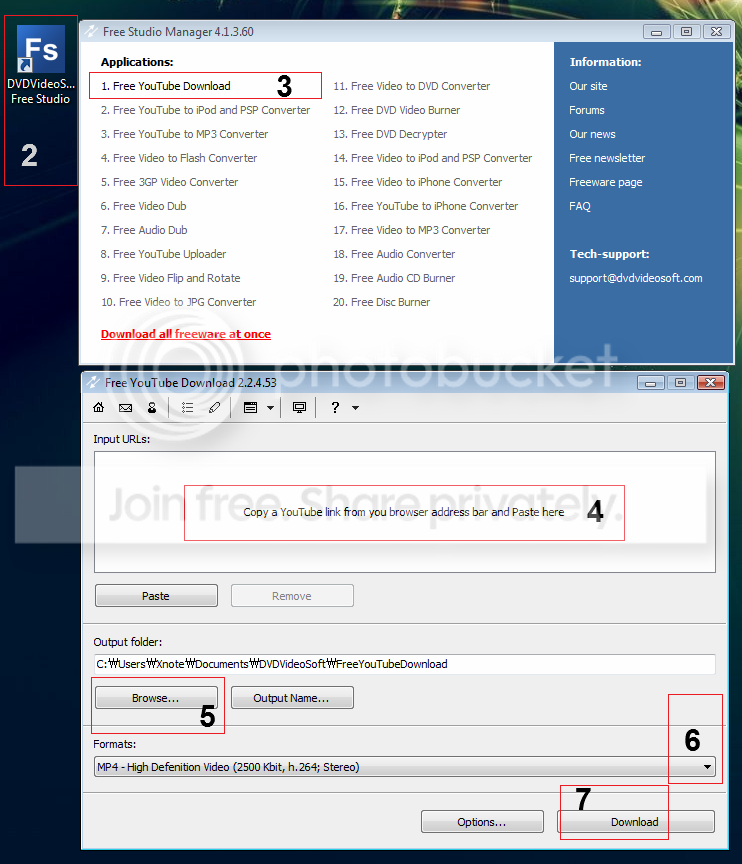Click the envelope mail icon in toolbar

(126, 408)
